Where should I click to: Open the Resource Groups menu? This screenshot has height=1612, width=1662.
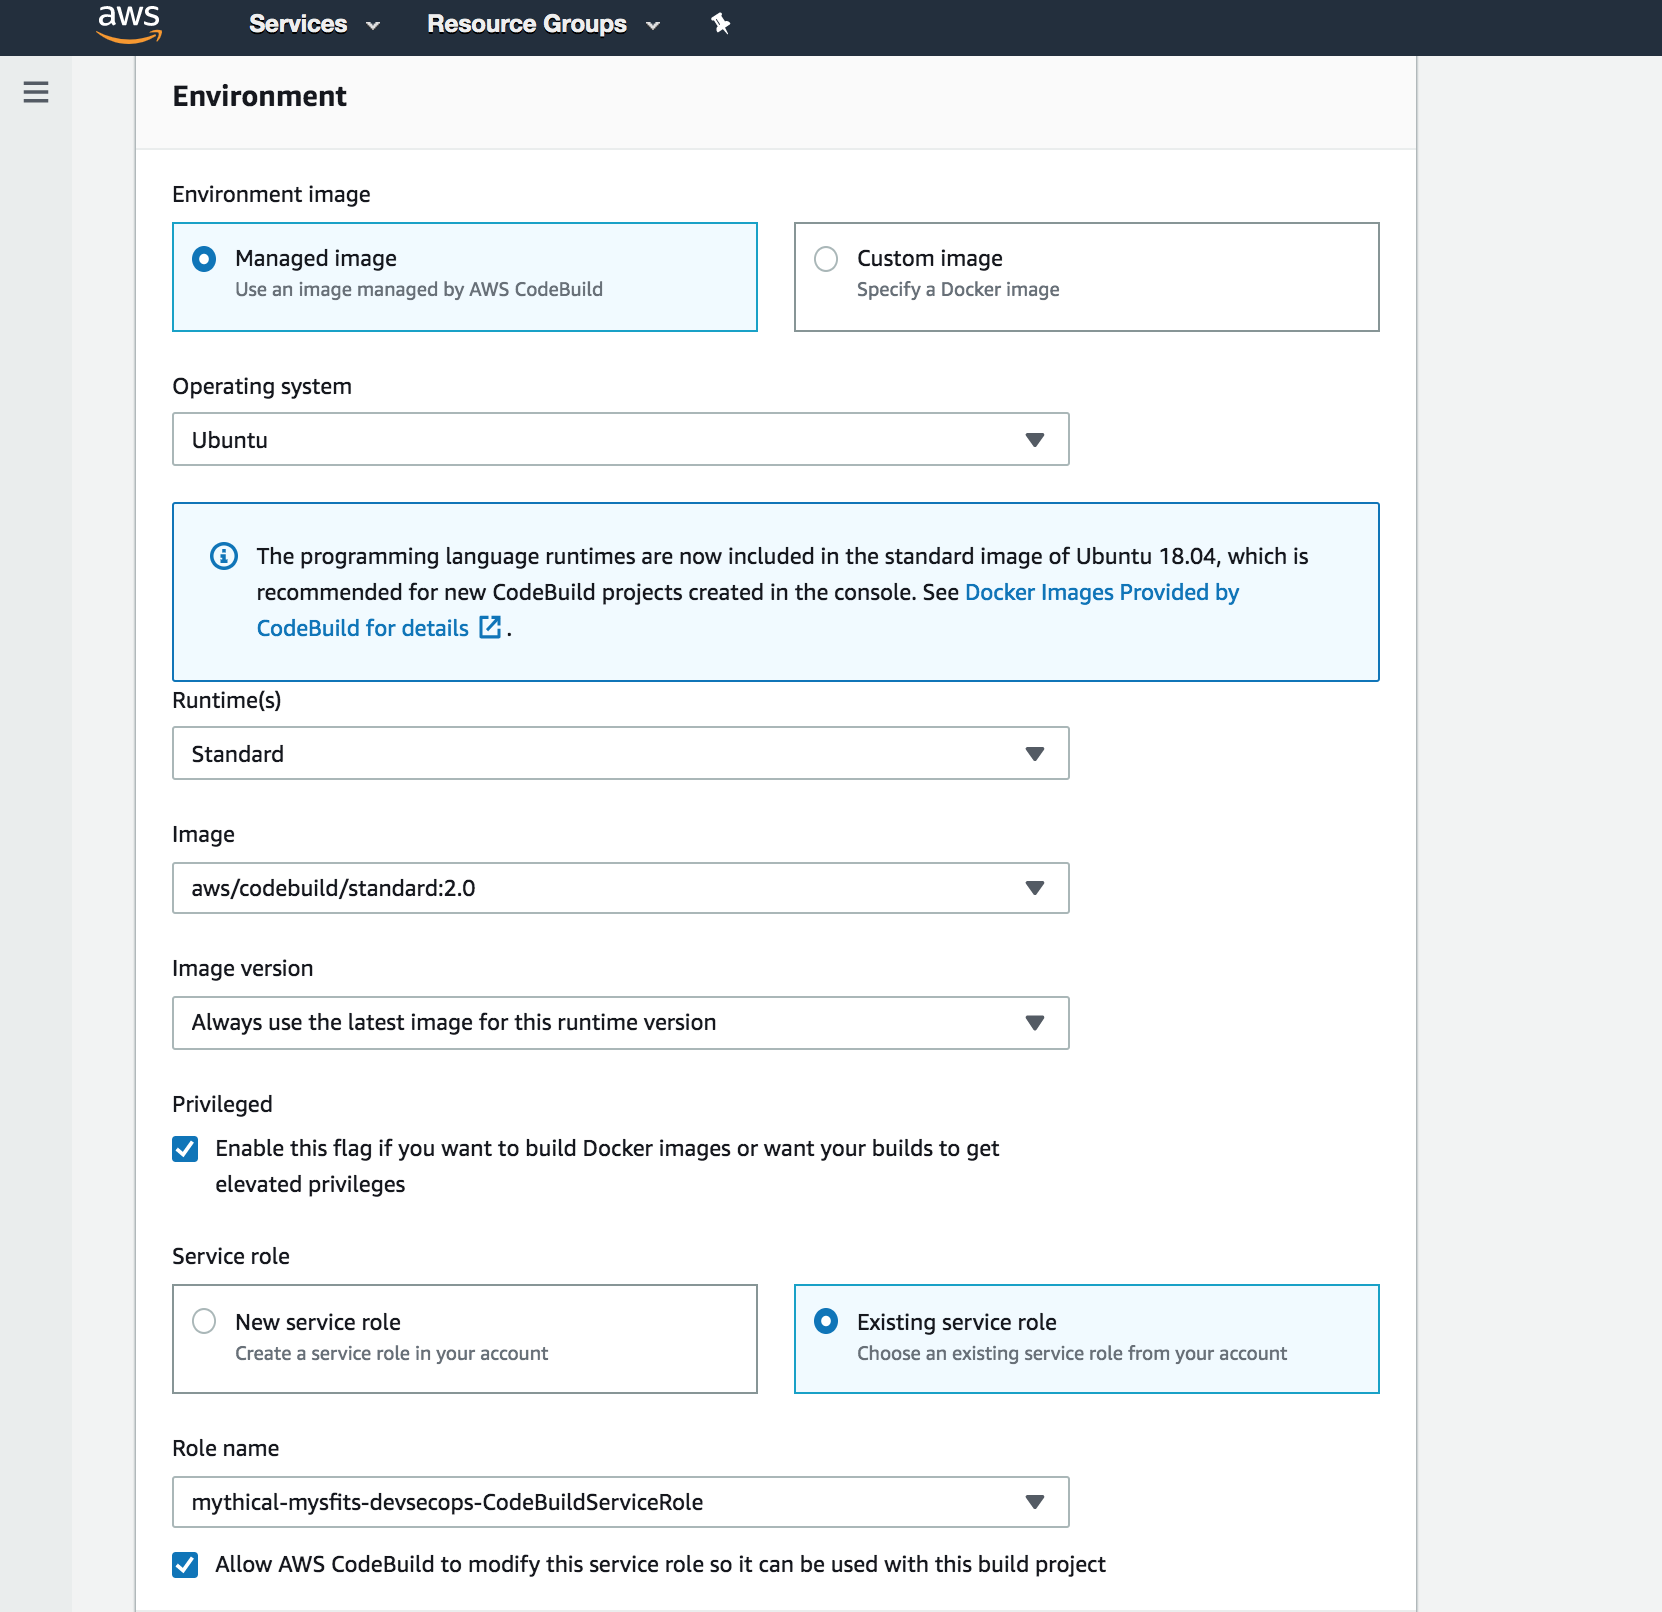[x=544, y=24]
